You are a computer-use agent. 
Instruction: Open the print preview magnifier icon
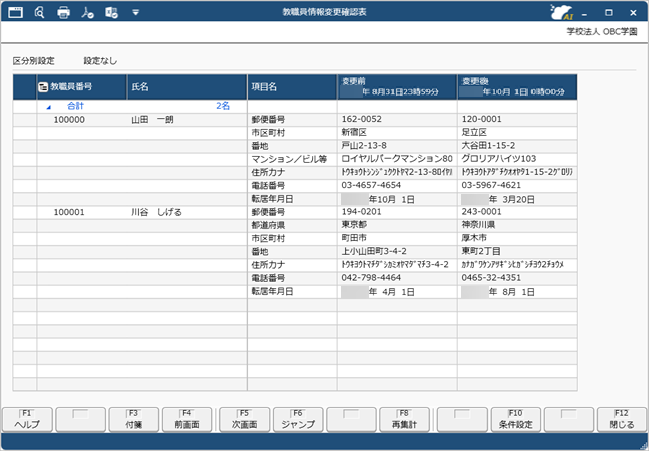[x=39, y=12]
